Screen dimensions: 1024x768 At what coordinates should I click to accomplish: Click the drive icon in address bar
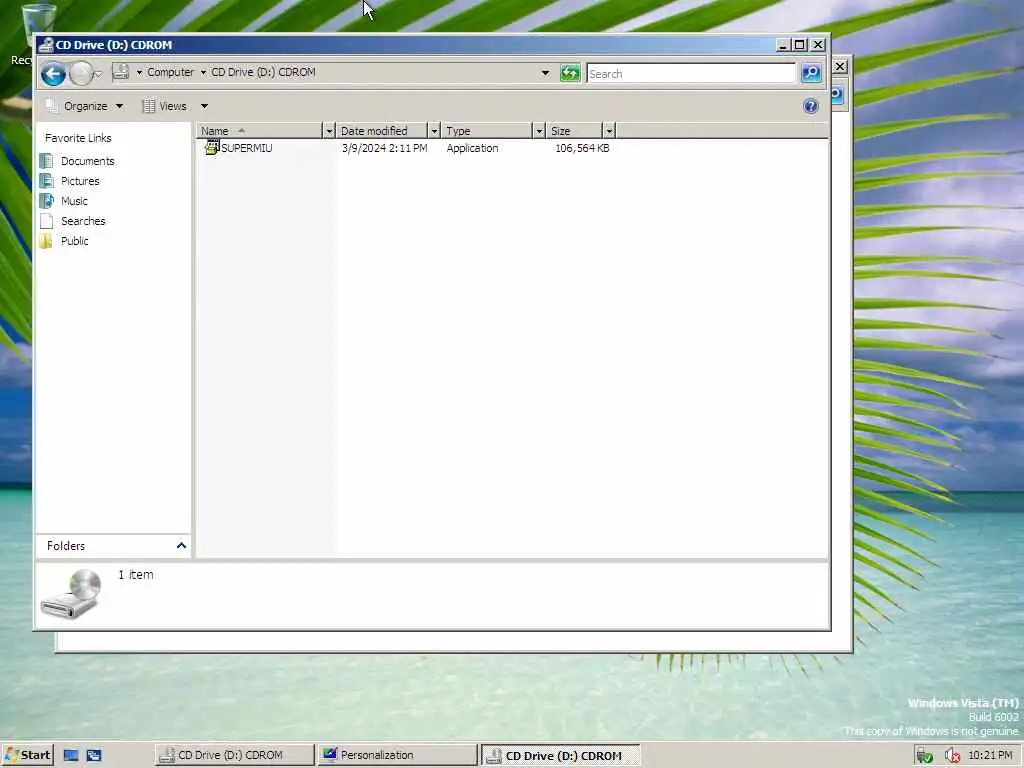pos(121,72)
